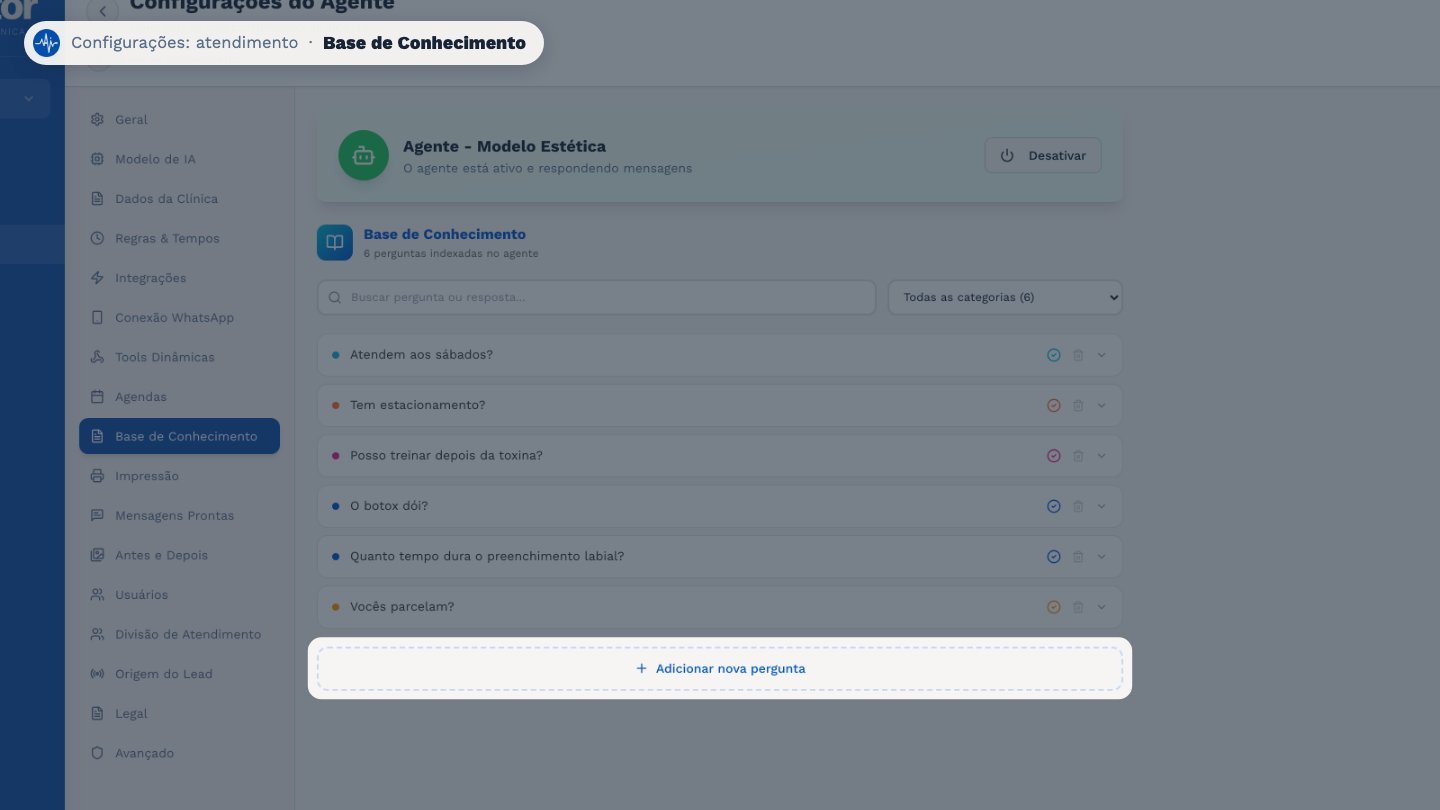Screen dimensions: 1440x810
Task: Click the Desativar button
Action: pyautogui.click(x=1043, y=156)
